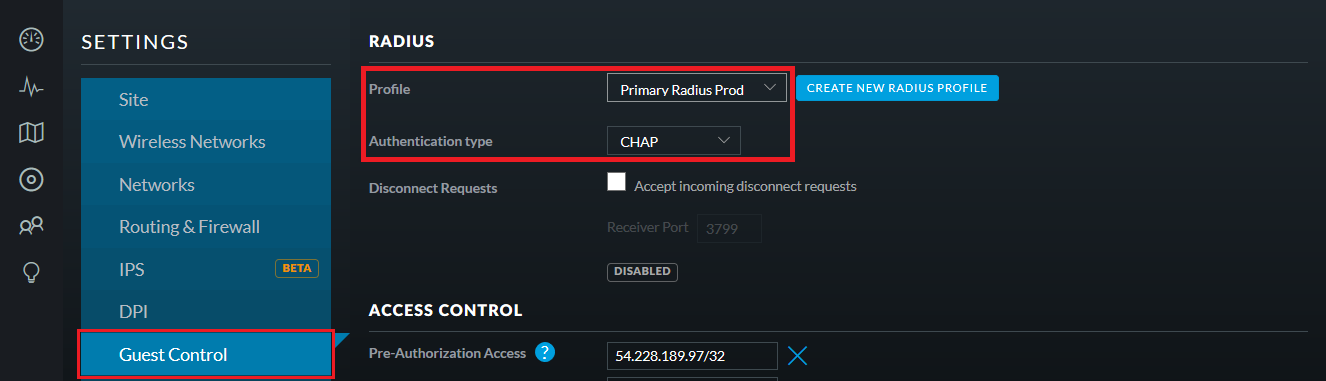This screenshot has width=1326, height=381.
Task: Open the Devices circle icon
Action: pyautogui.click(x=32, y=180)
